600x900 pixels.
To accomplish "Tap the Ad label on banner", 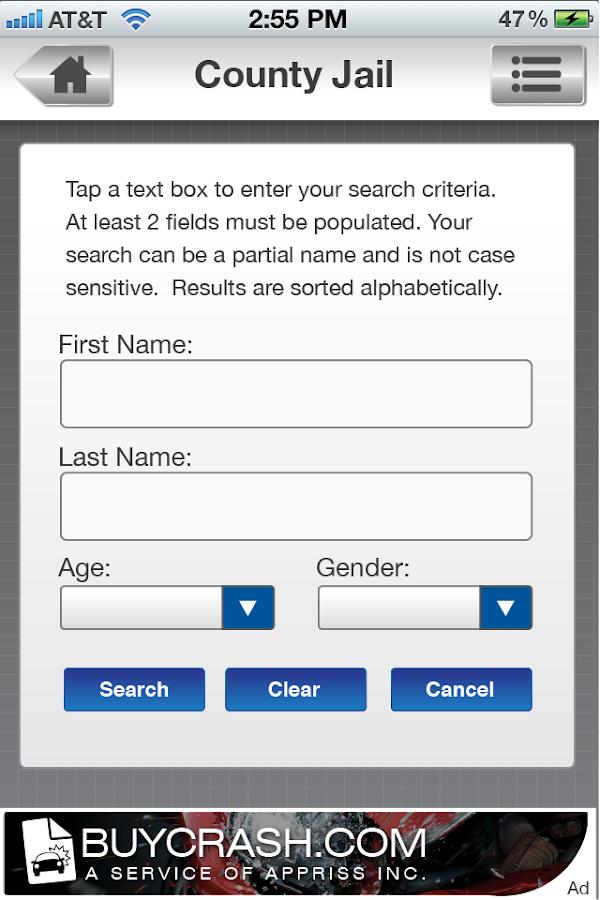I will point(578,888).
